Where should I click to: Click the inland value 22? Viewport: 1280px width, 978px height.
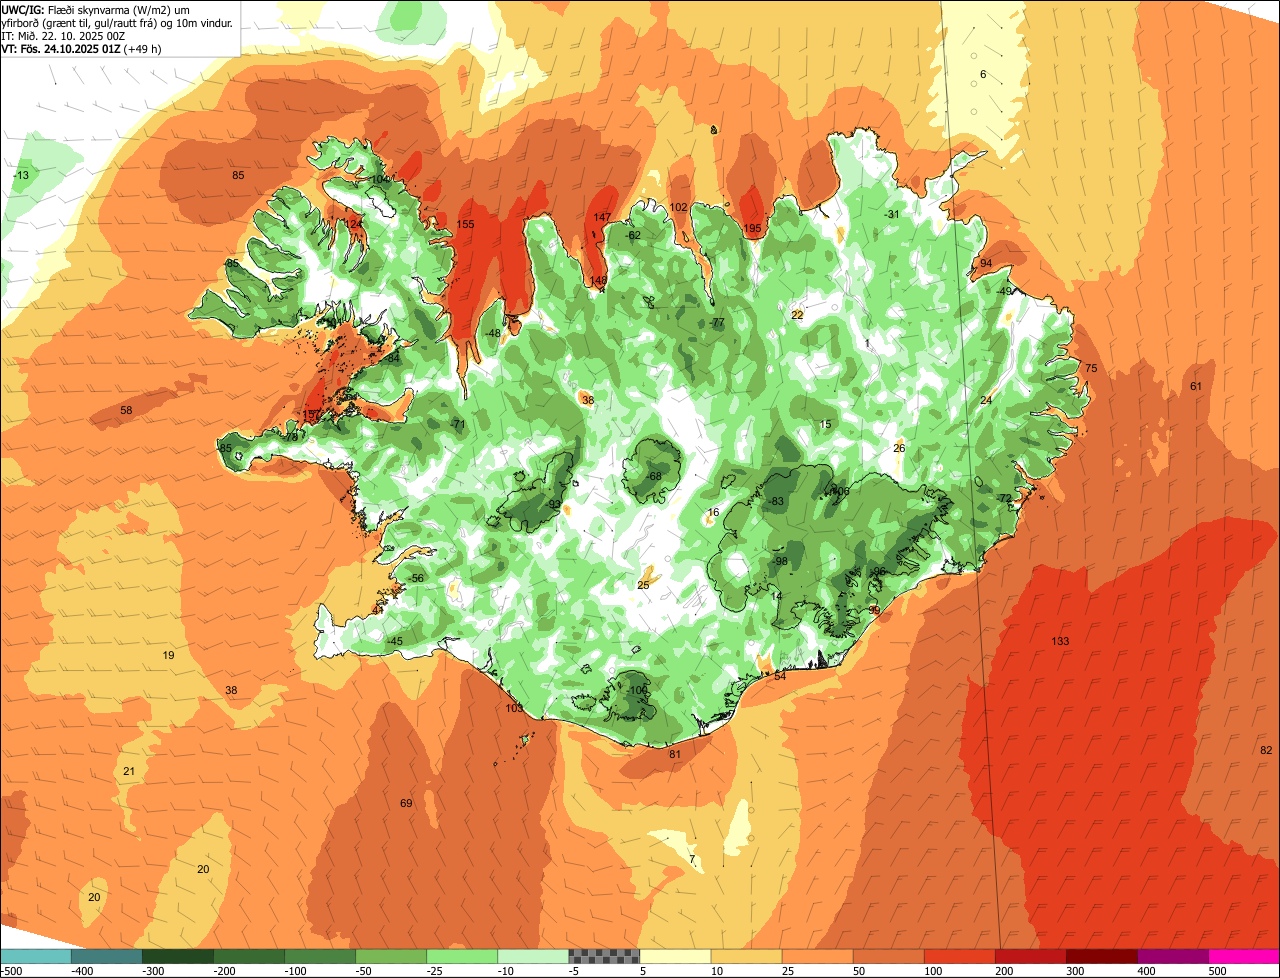(797, 314)
